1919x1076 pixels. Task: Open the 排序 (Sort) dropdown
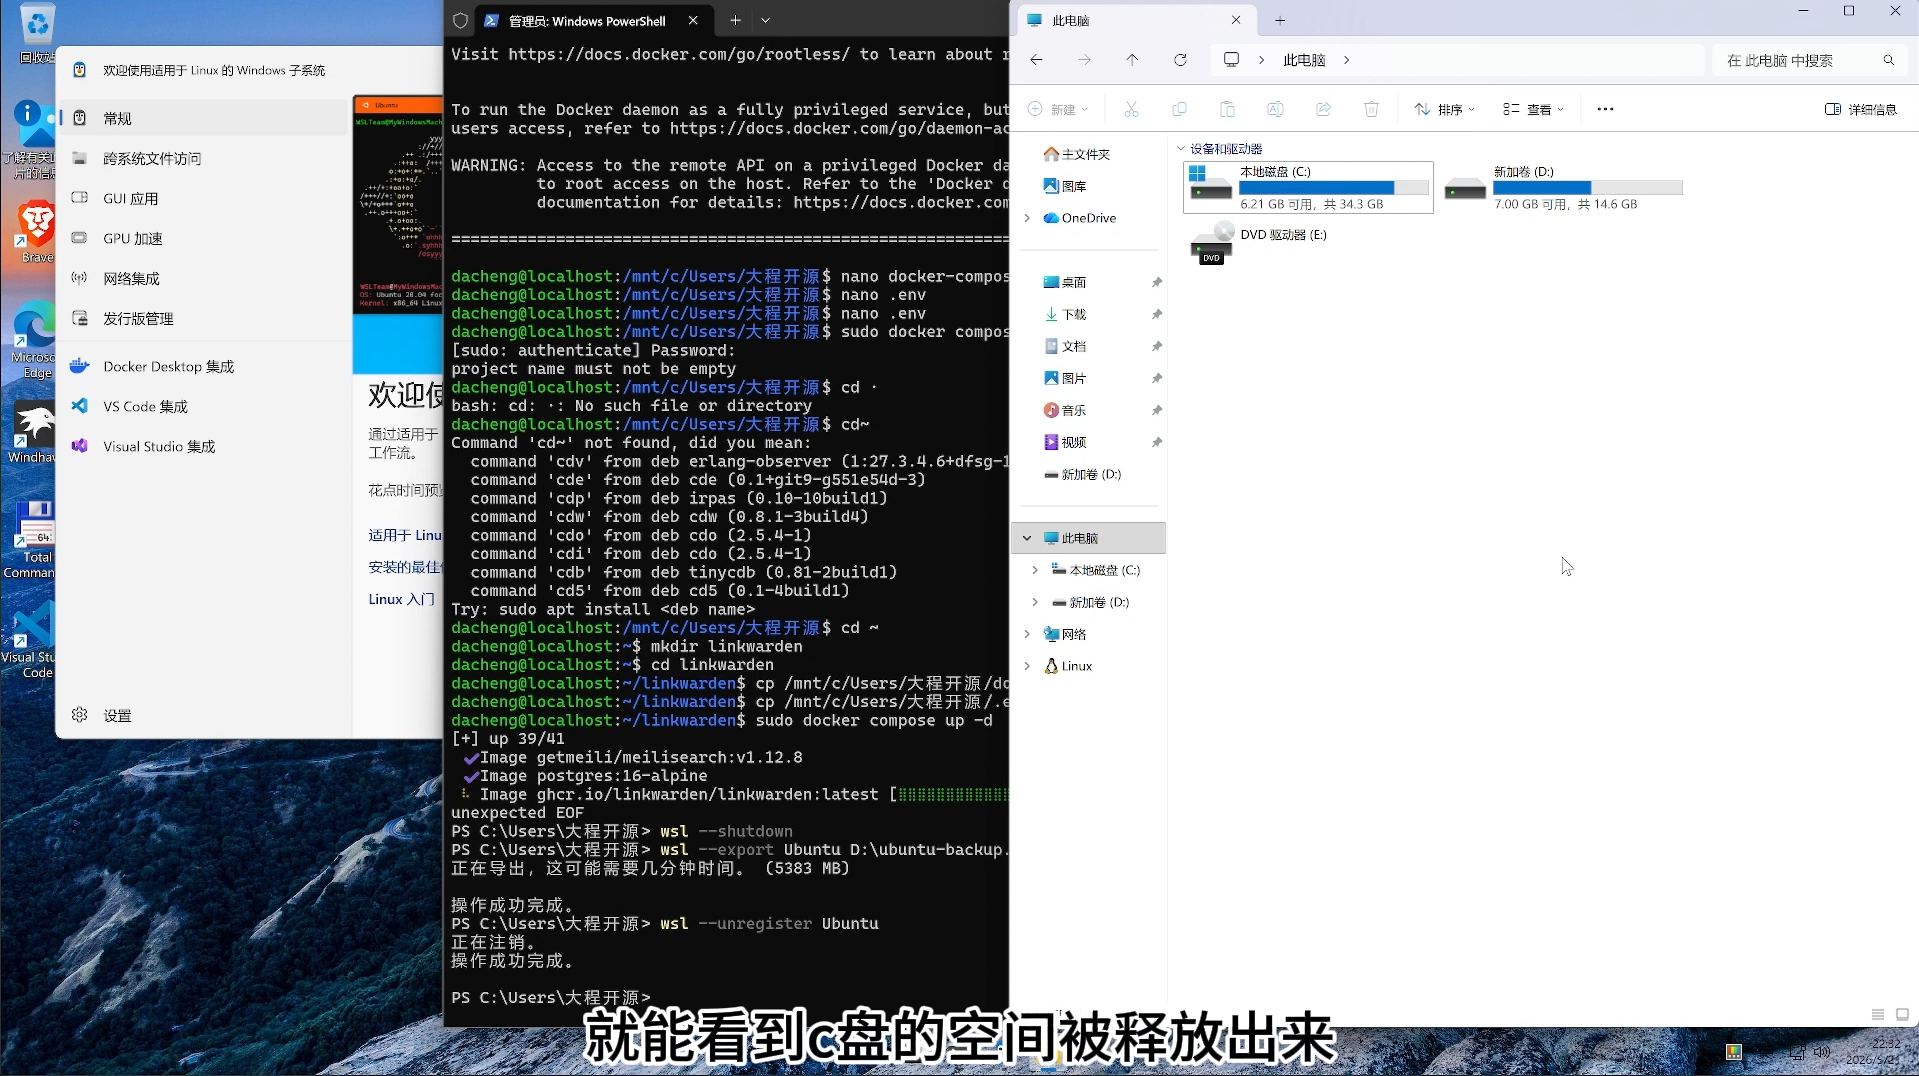coord(1444,109)
